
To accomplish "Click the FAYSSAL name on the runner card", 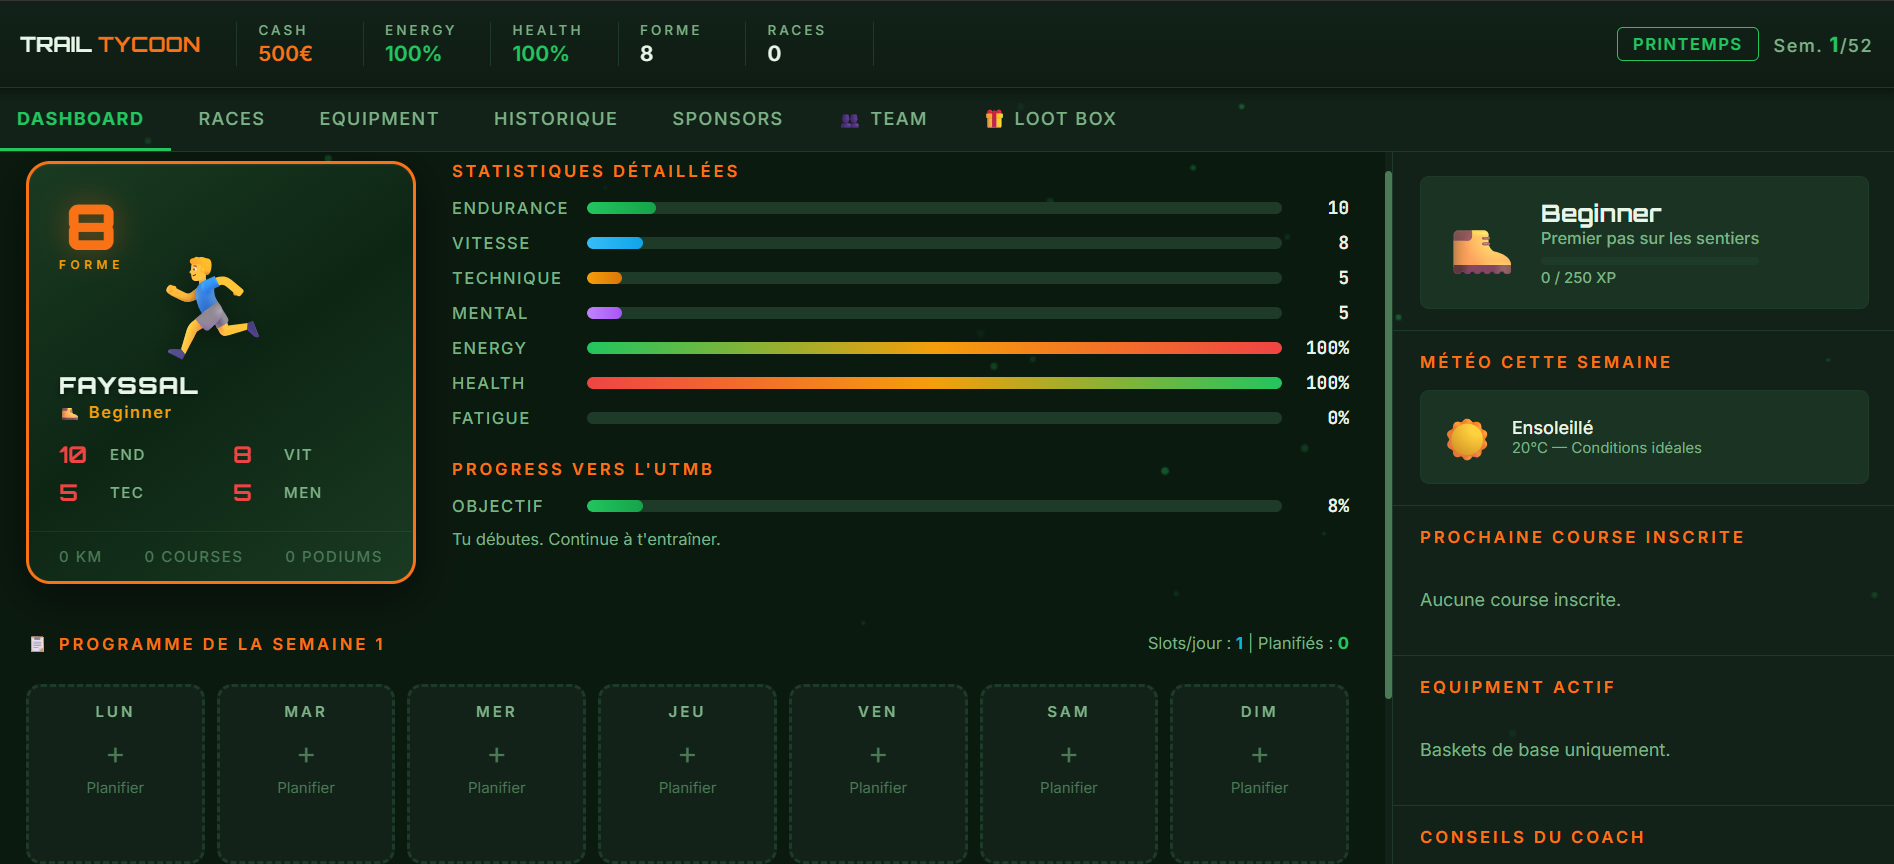I will coord(128,385).
